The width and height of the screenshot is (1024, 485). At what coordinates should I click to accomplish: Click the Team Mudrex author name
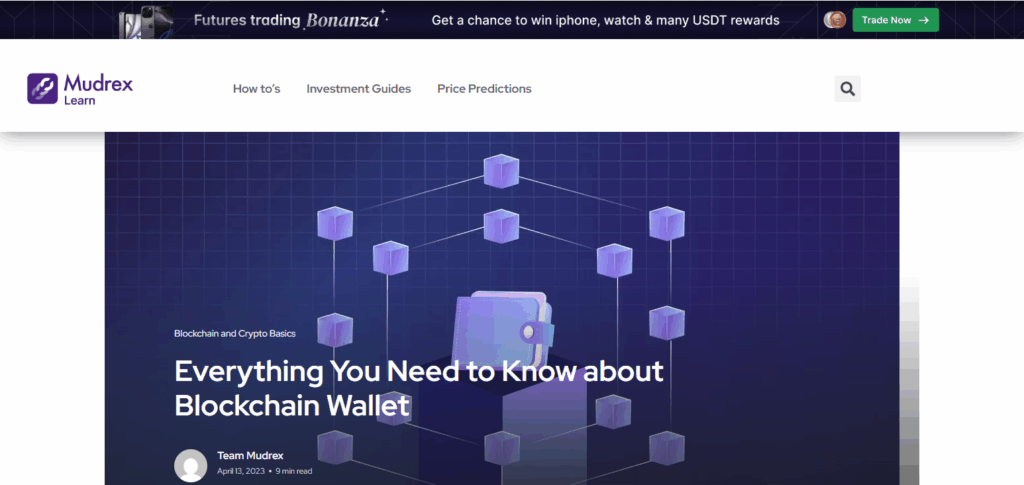coord(250,456)
